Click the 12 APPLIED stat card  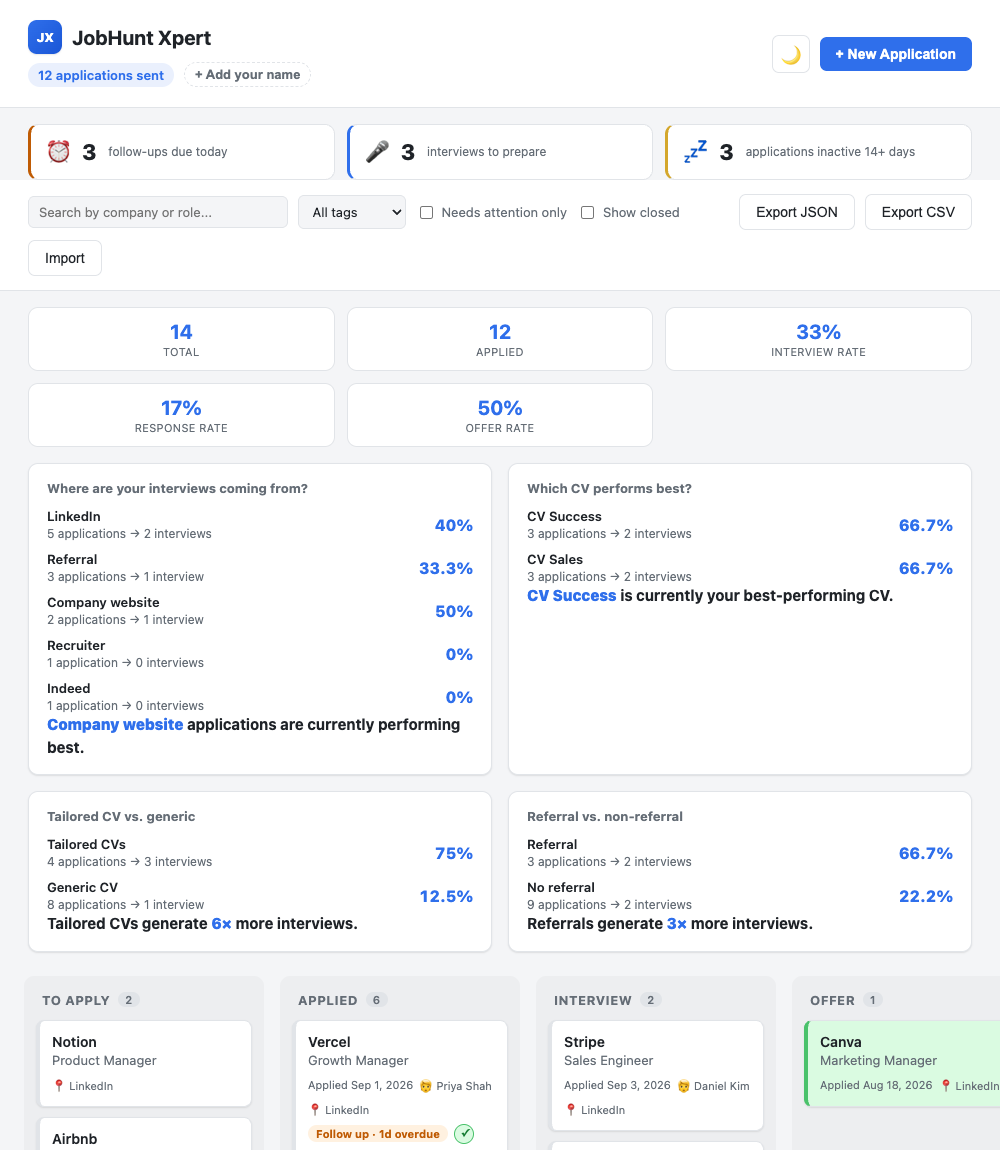(x=500, y=339)
